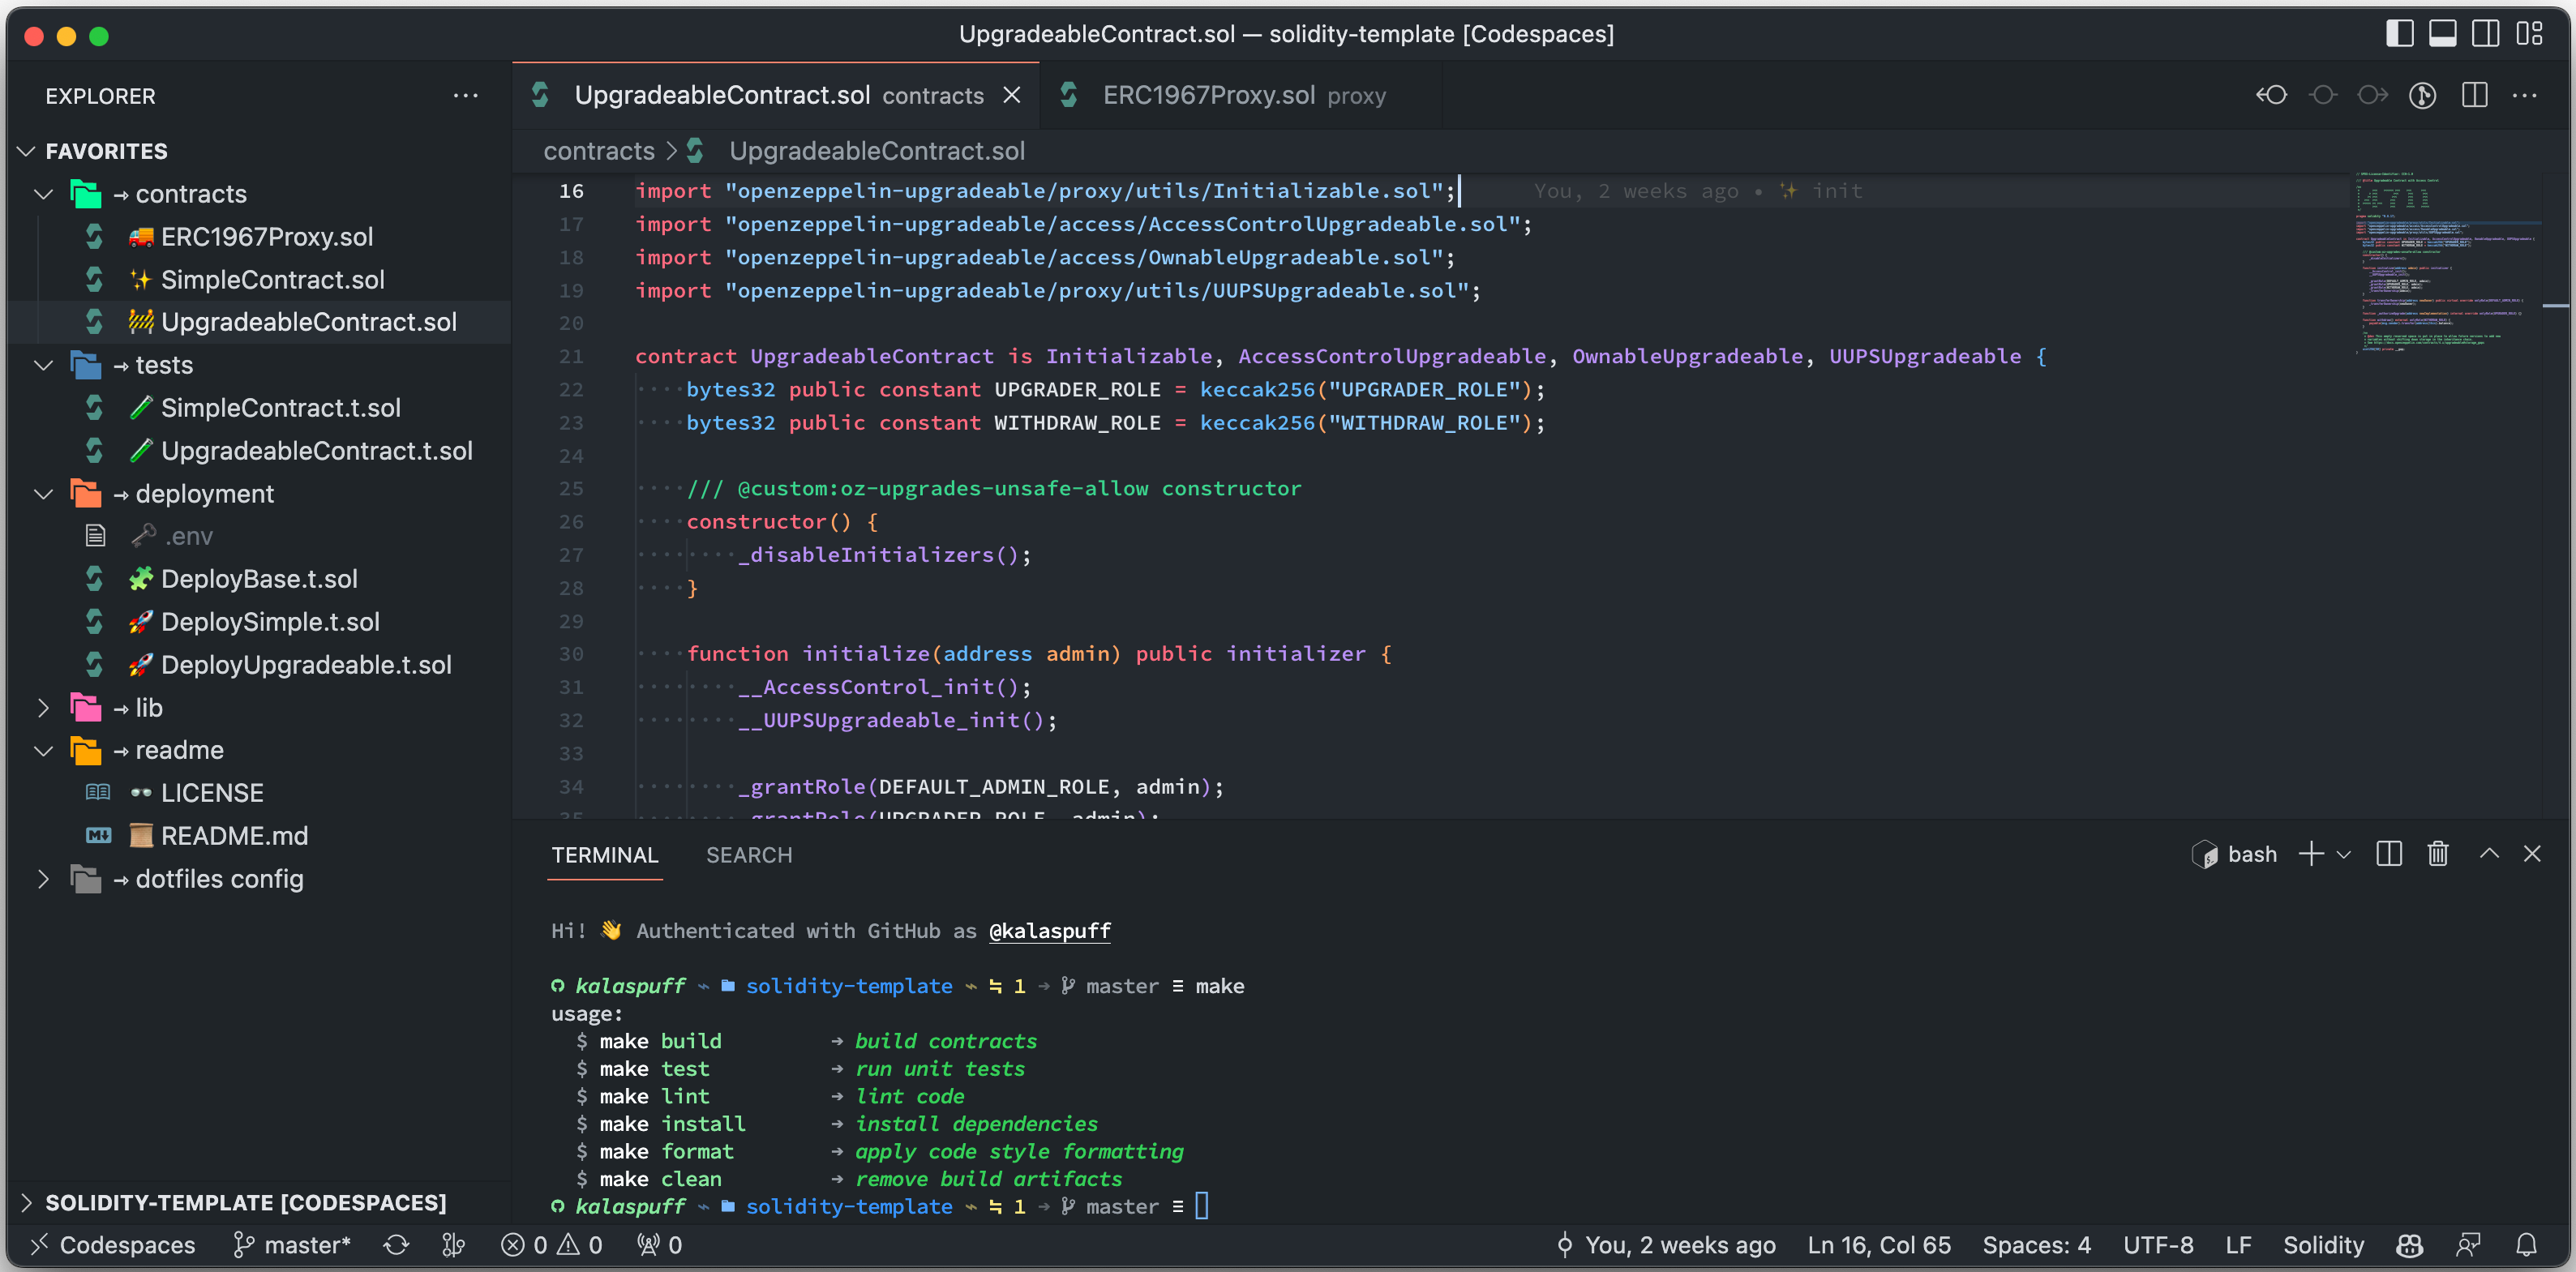This screenshot has height=1272, width=2576.
Task: Select the SEARCH tab in bottom panel
Action: point(749,853)
